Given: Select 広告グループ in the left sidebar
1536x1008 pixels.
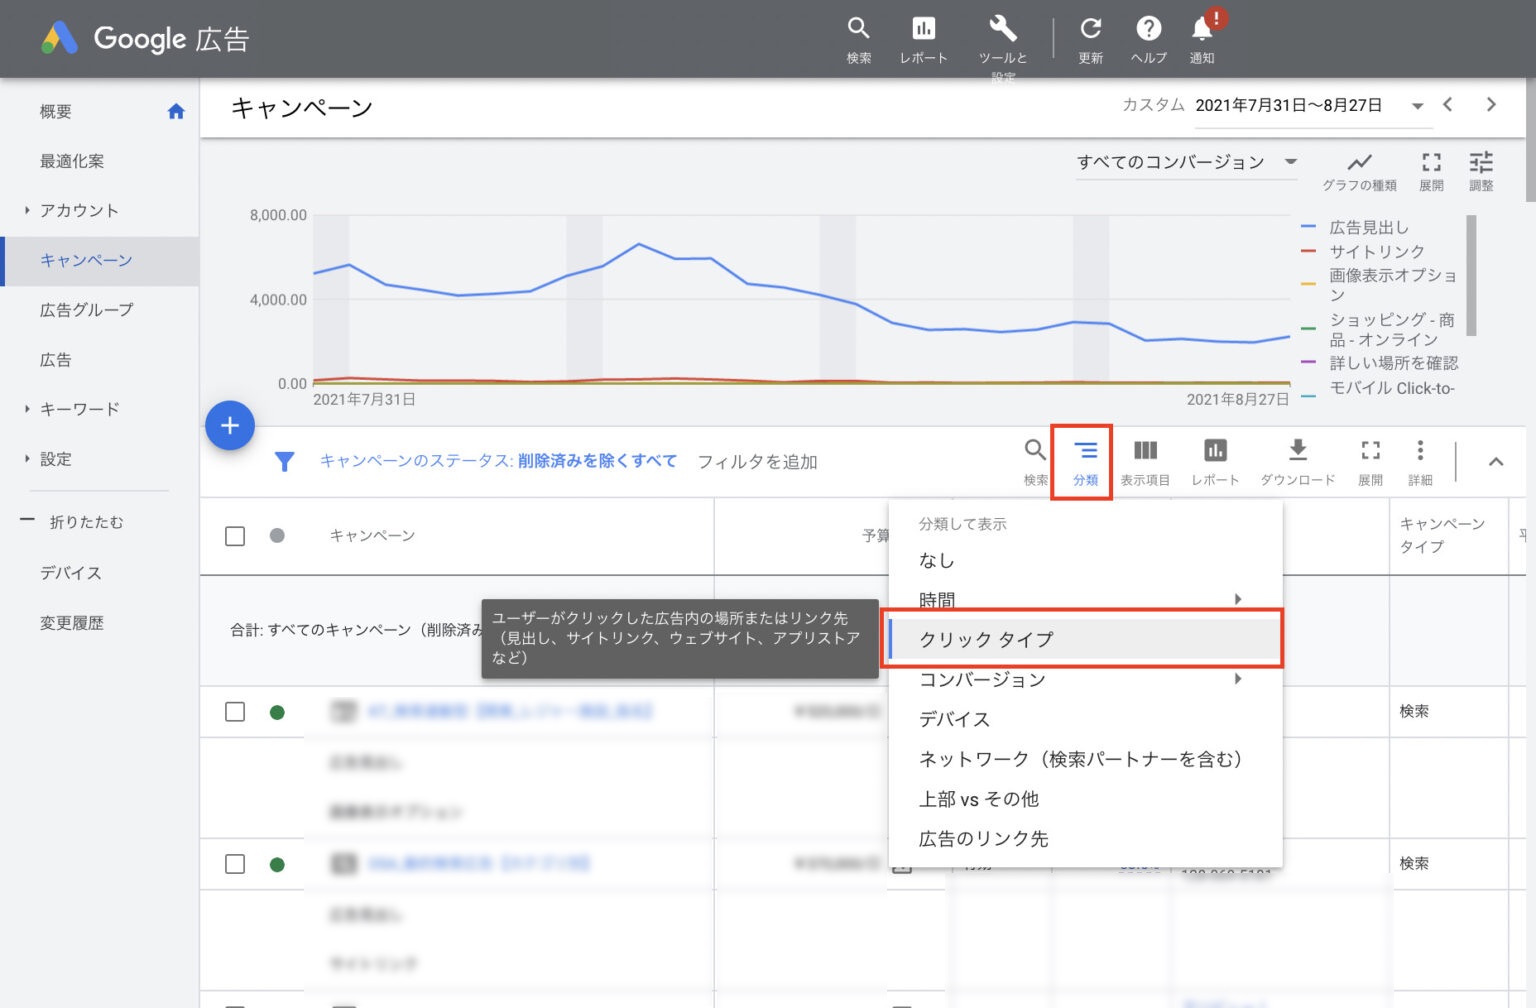Looking at the screenshot, I should click(x=85, y=310).
